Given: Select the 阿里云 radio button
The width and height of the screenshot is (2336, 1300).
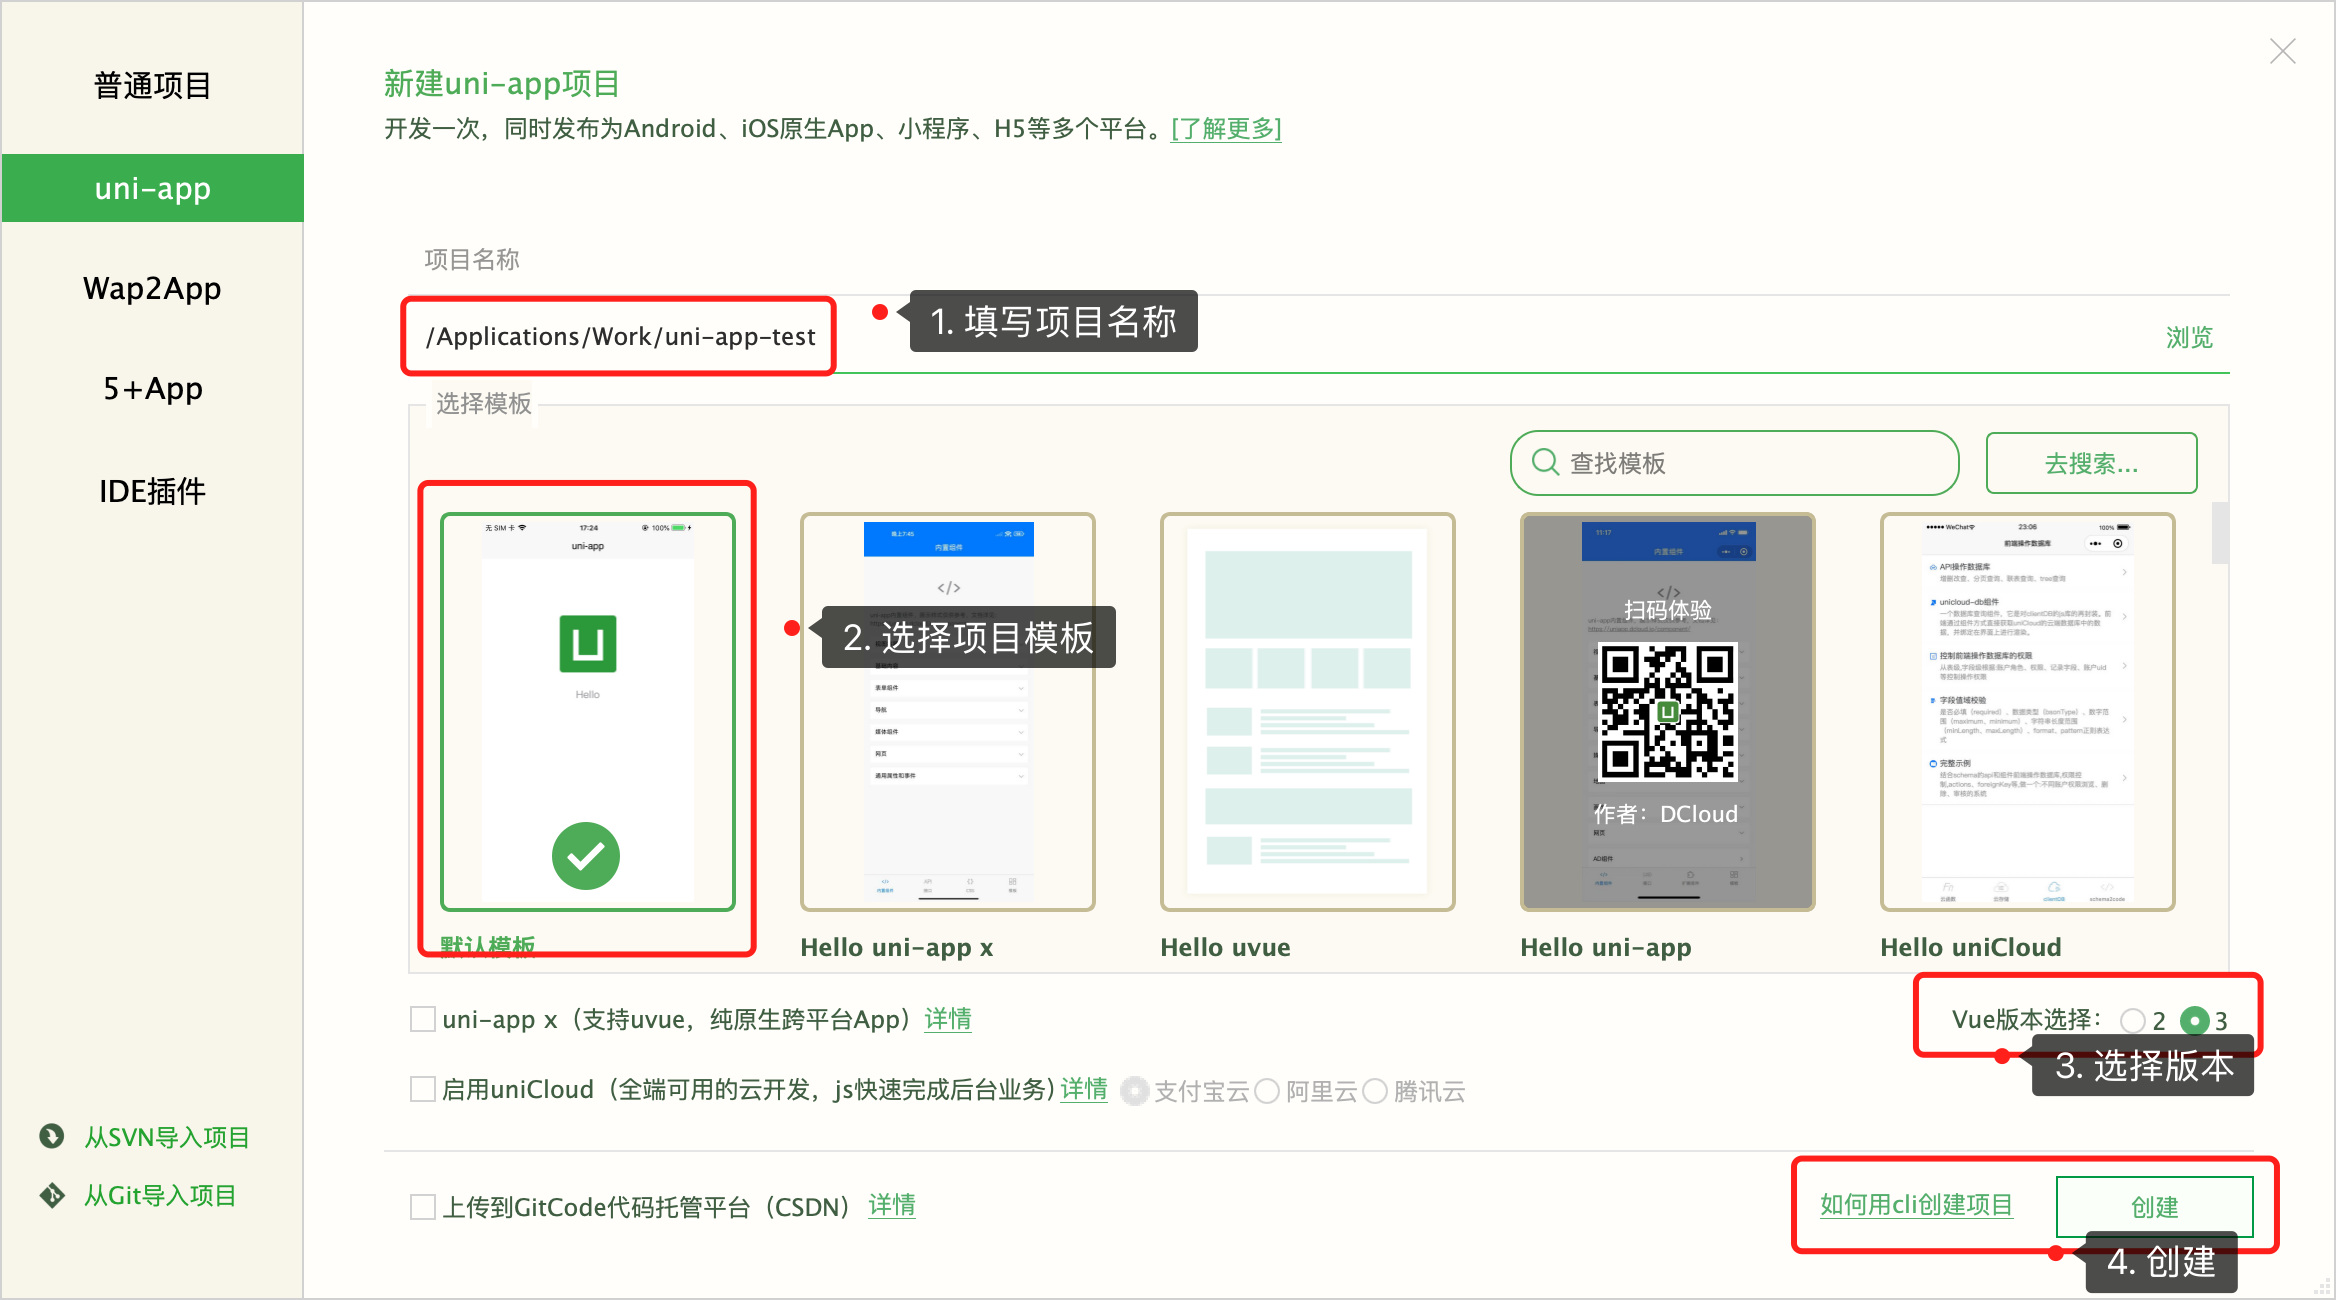Looking at the screenshot, I should [x=1267, y=1091].
